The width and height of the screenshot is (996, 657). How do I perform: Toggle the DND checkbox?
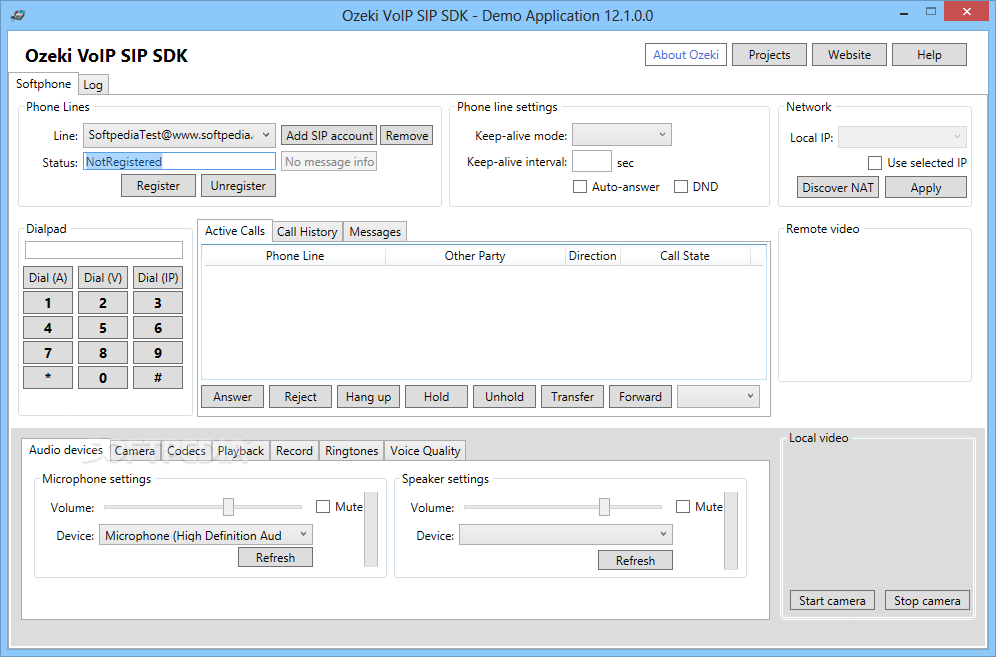tap(681, 187)
